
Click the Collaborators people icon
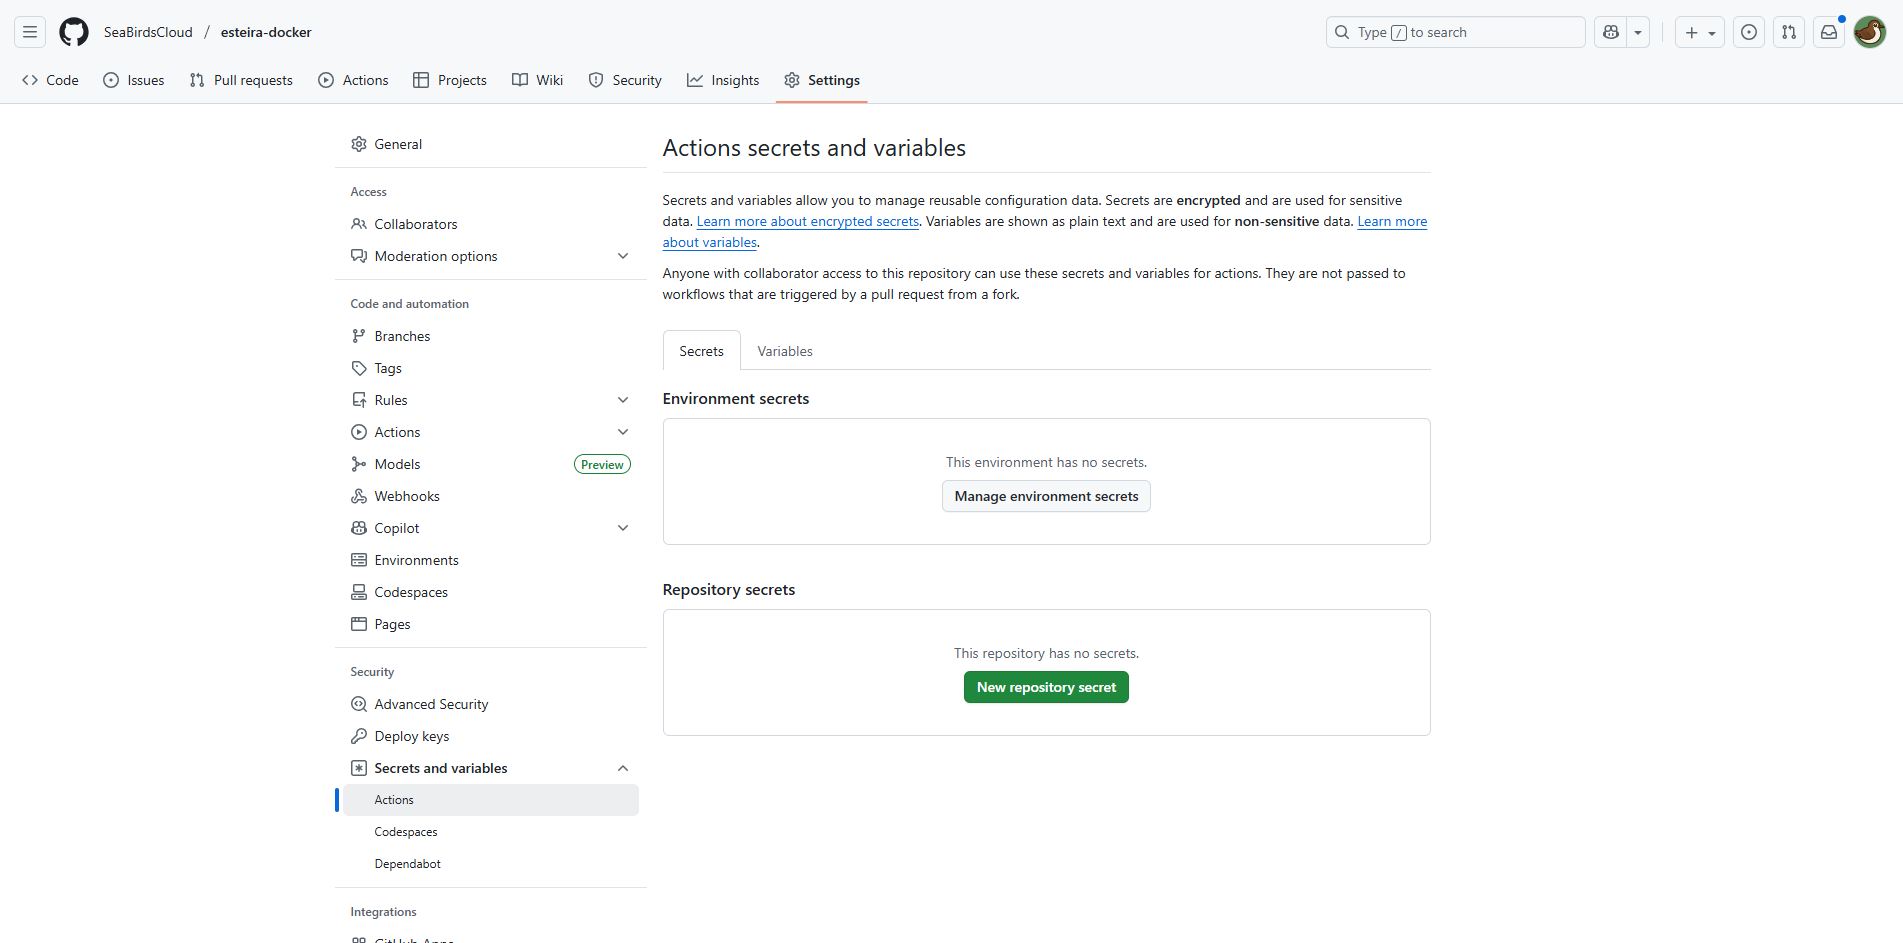pos(359,224)
